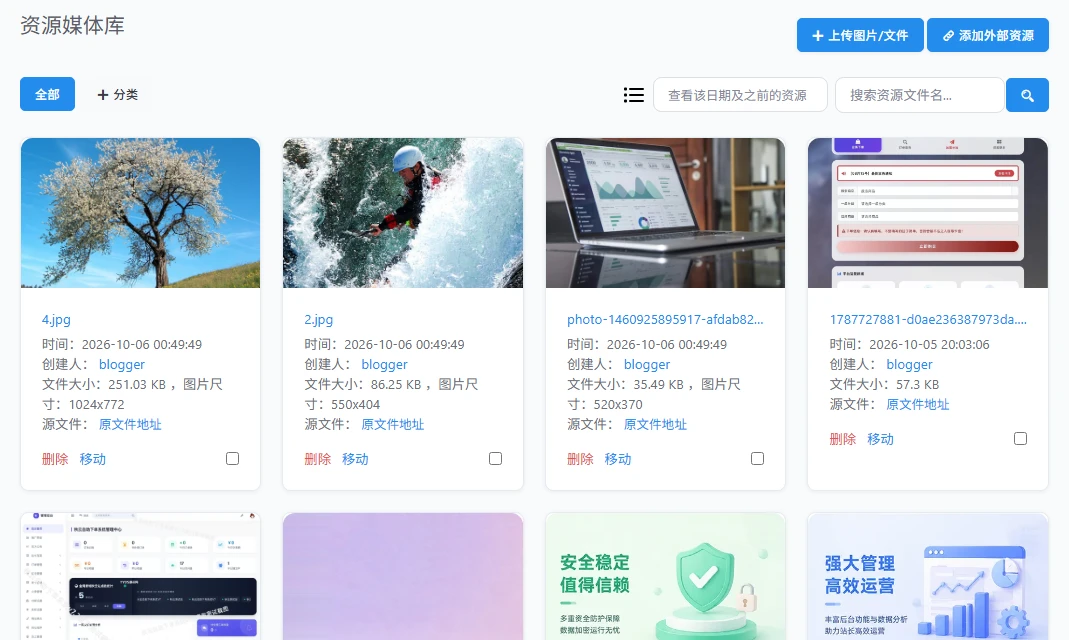Viewport: 1069px width, 640px height.
Task: Tick the checkbox on the 4.jpg card
Action: point(232,459)
